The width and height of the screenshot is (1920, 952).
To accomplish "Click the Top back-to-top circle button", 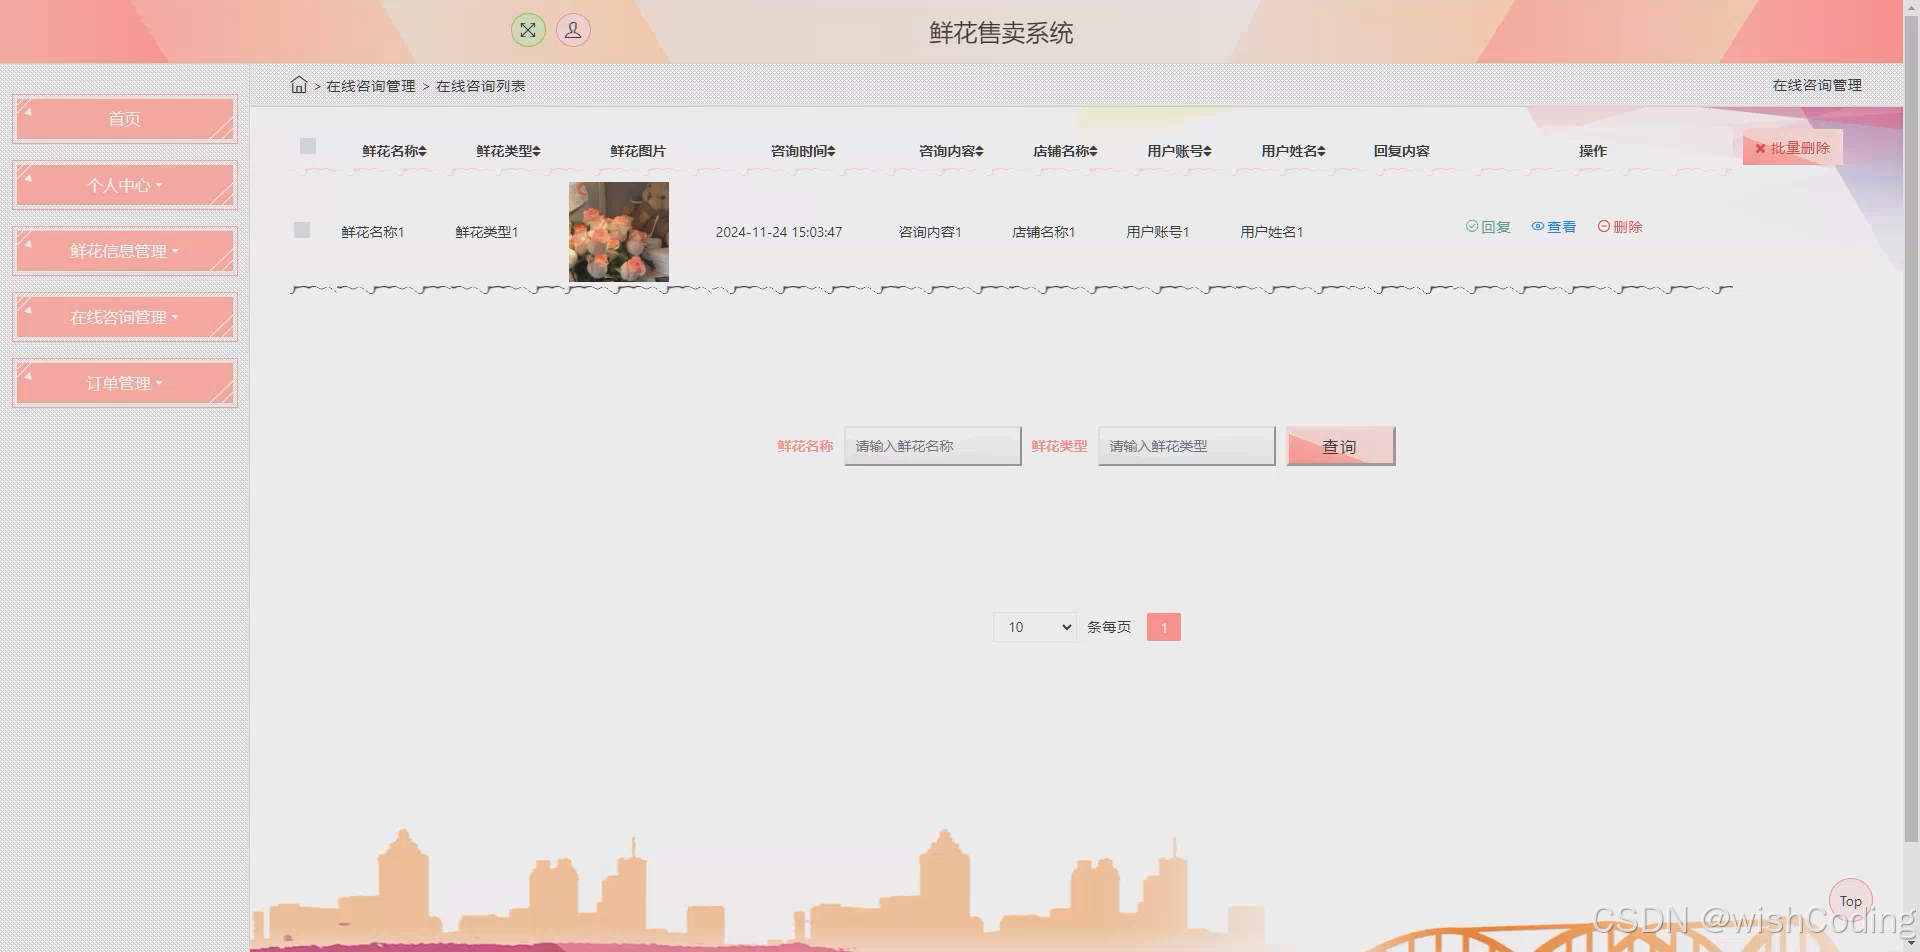I will [1850, 900].
